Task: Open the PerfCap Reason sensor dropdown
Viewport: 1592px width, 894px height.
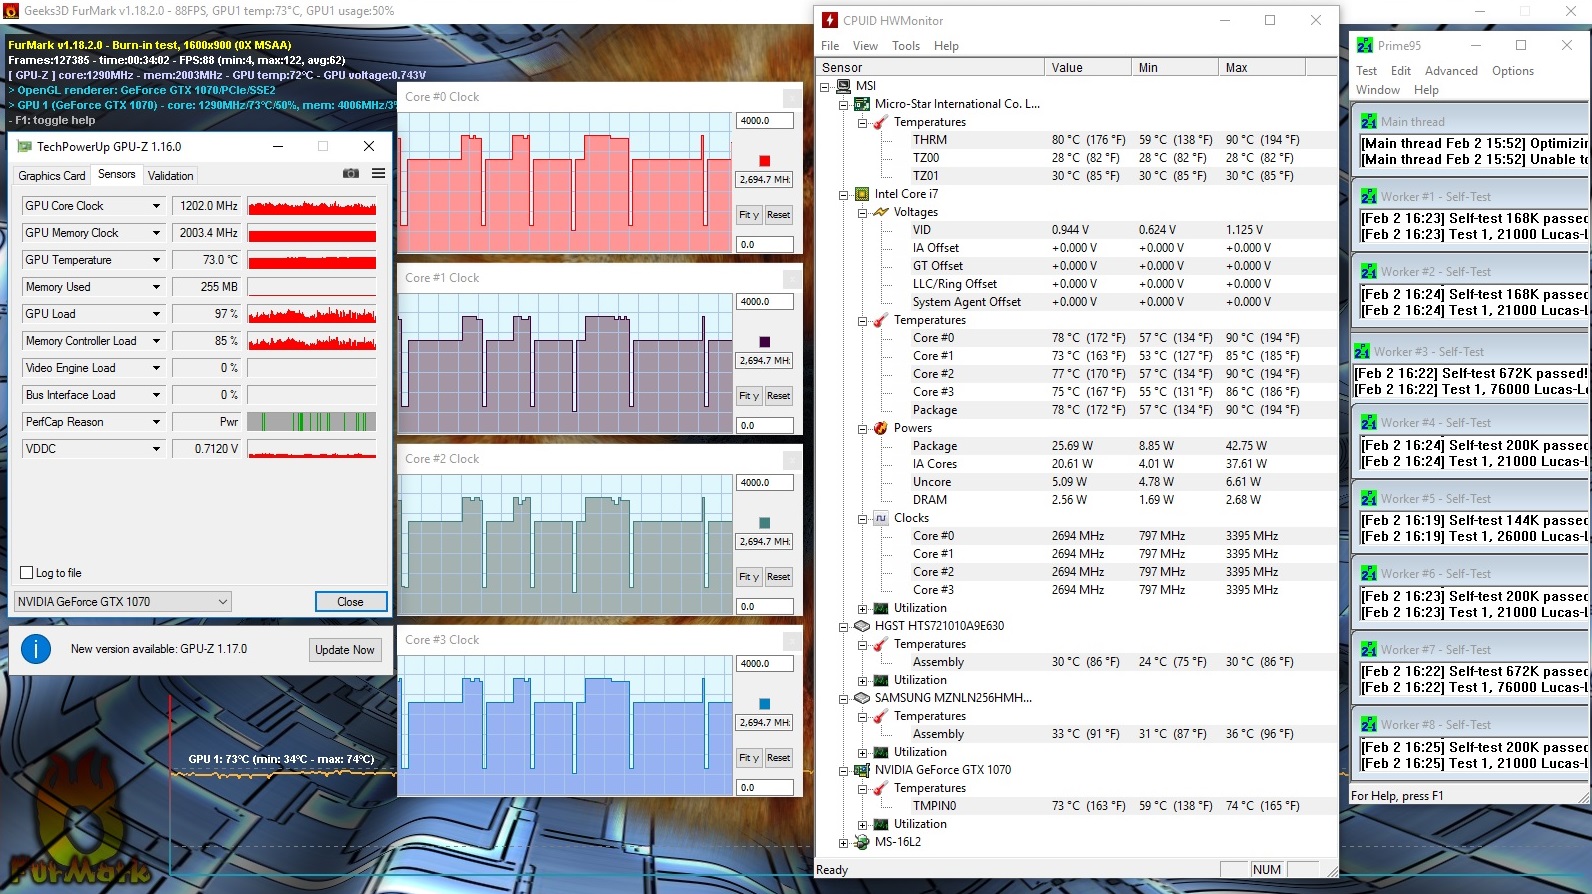Action: [x=156, y=422]
